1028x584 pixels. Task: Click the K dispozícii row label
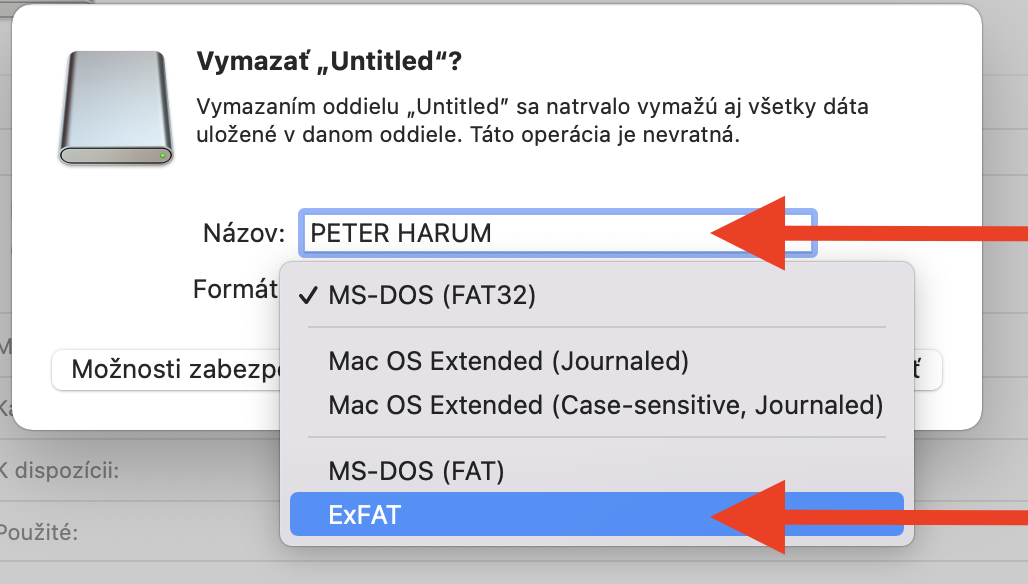60,469
